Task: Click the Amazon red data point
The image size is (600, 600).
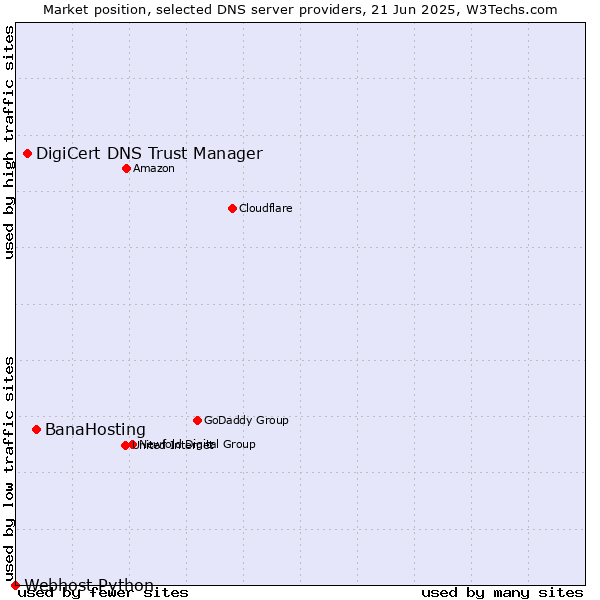Action: (127, 168)
